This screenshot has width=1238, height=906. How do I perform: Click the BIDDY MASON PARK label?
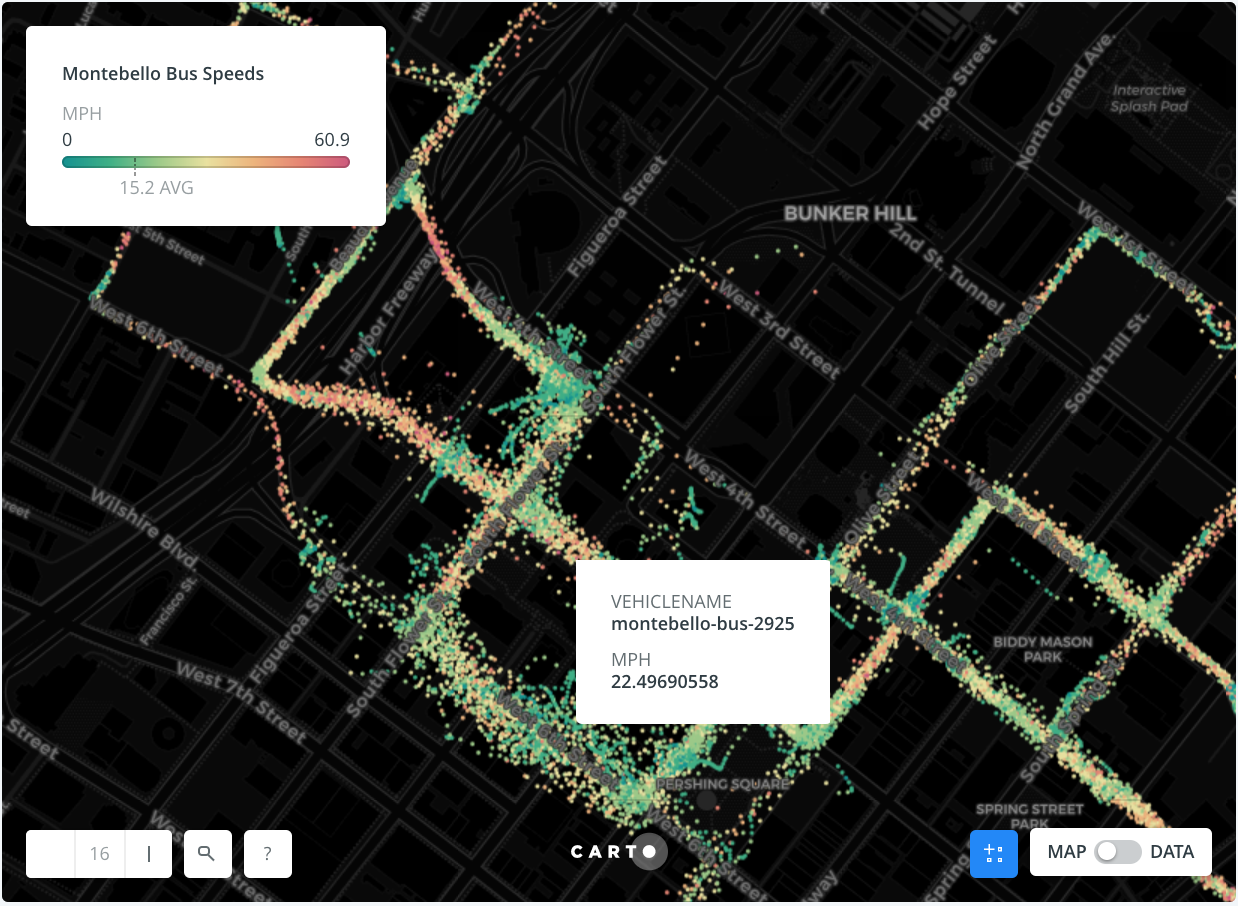(x=1043, y=650)
